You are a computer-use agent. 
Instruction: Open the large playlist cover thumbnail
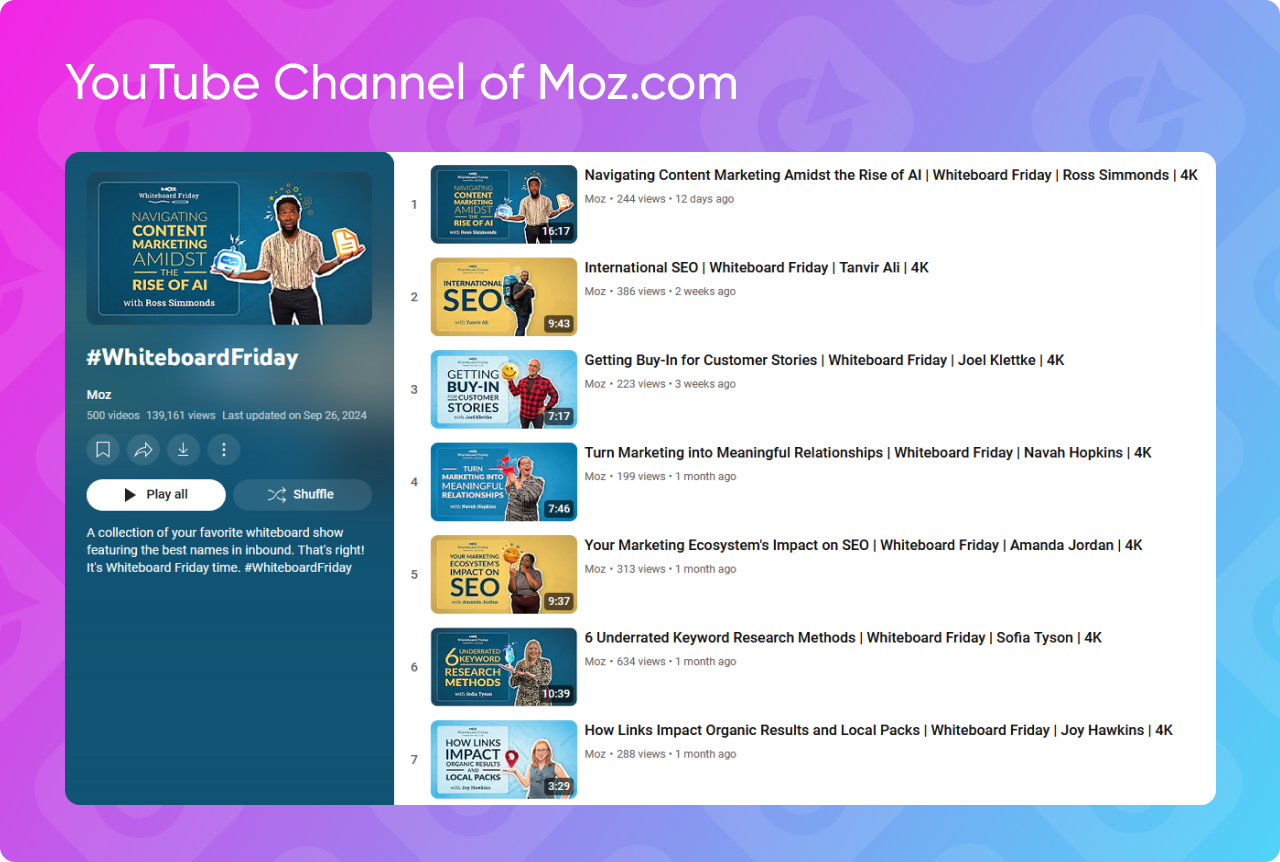(x=229, y=248)
